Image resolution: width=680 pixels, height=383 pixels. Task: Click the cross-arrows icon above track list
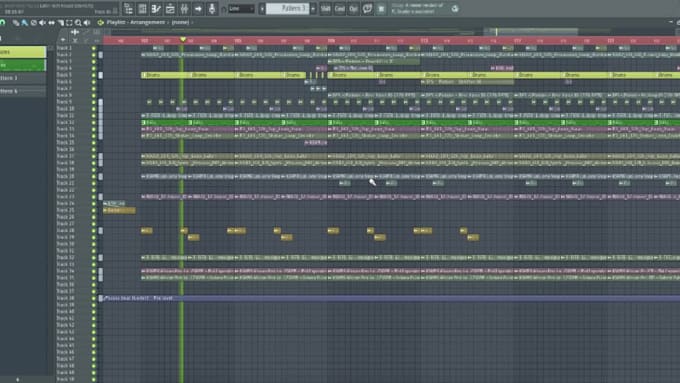tap(75, 32)
